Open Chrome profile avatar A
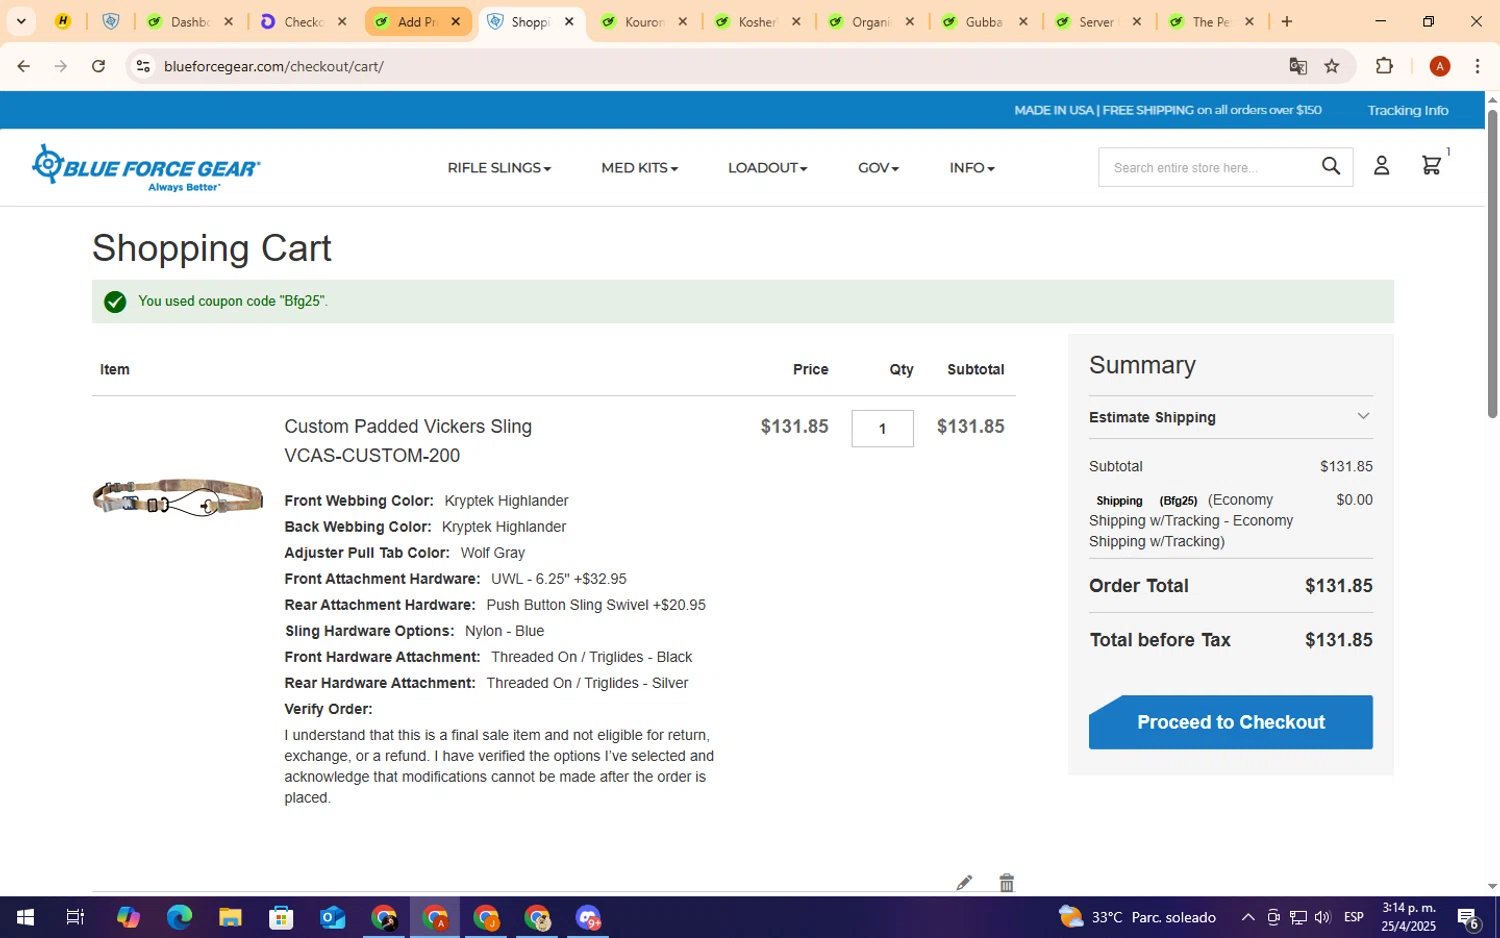This screenshot has height=938, width=1500. pos(1440,66)
